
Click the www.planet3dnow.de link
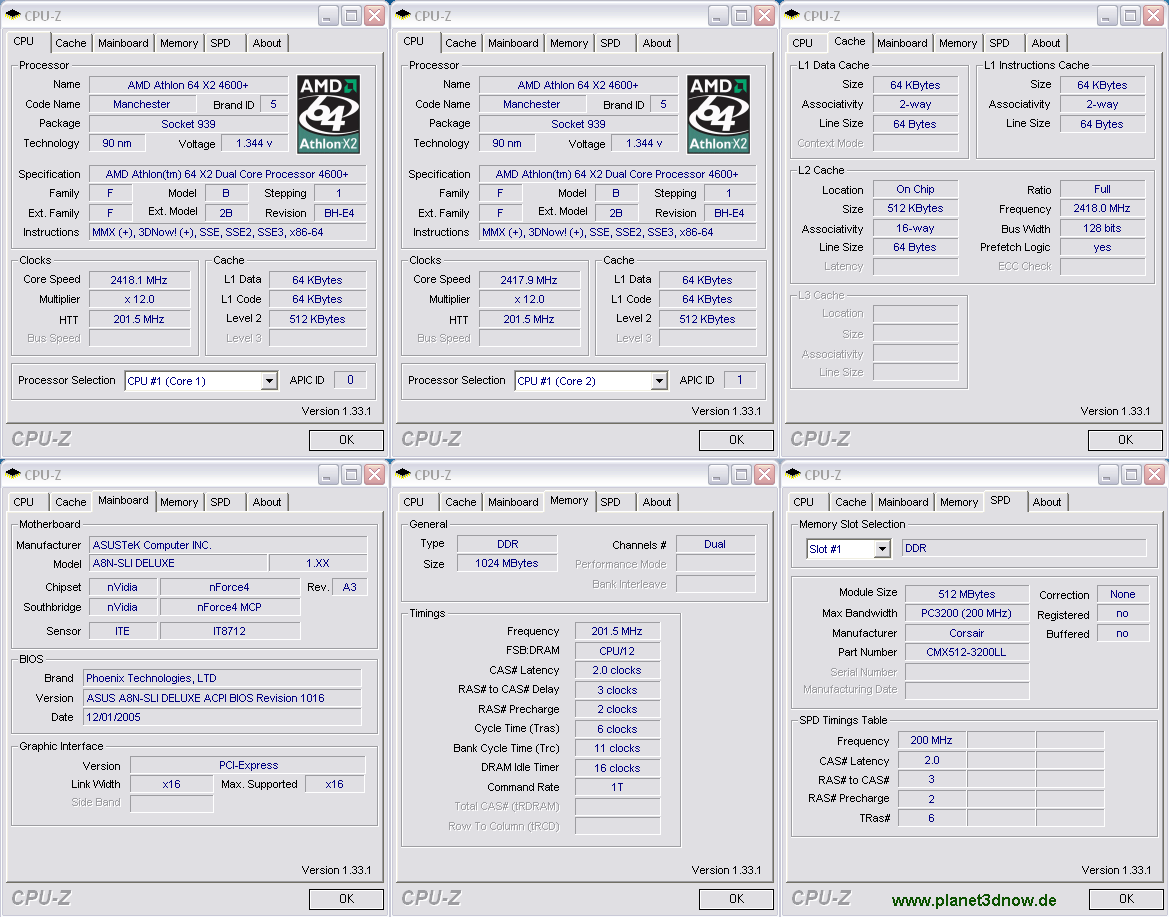pyautogui.click(x=974, y=901)
